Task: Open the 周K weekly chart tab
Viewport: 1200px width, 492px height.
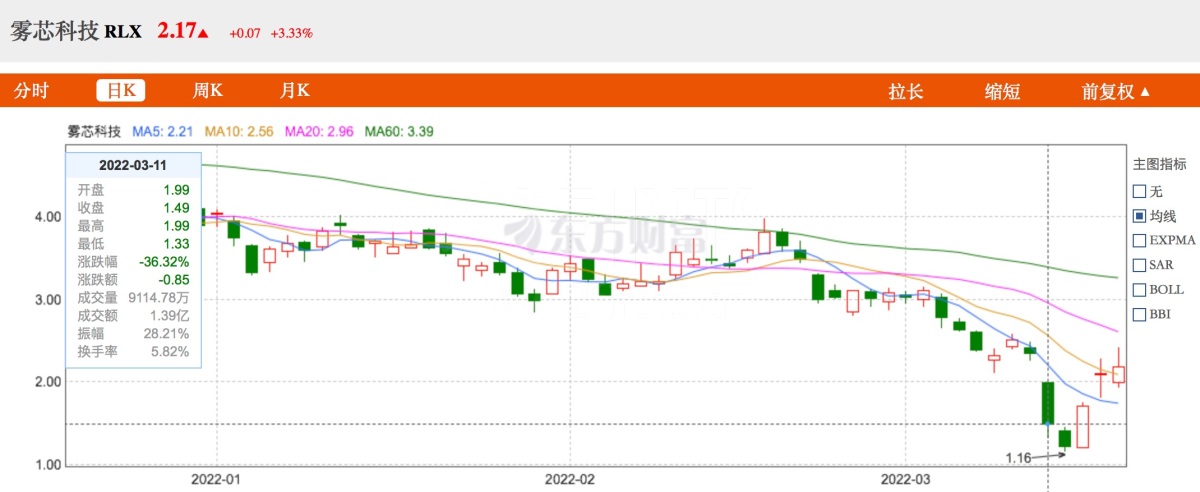Action: pyautogui.click(x=207, y=91)
